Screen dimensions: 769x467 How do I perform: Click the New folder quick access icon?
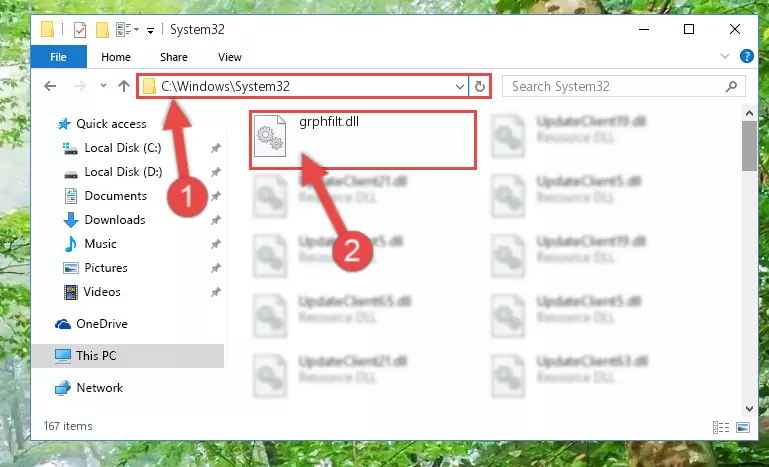[102, 30]
